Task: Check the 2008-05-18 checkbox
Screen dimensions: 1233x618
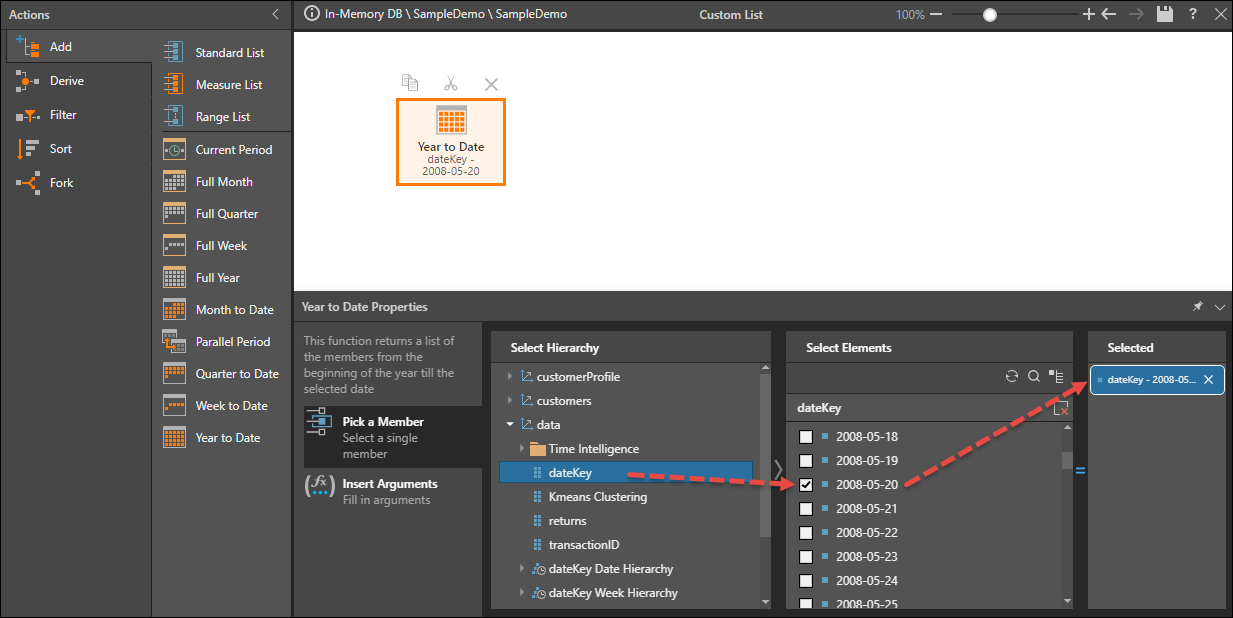Action: point(806,437)
